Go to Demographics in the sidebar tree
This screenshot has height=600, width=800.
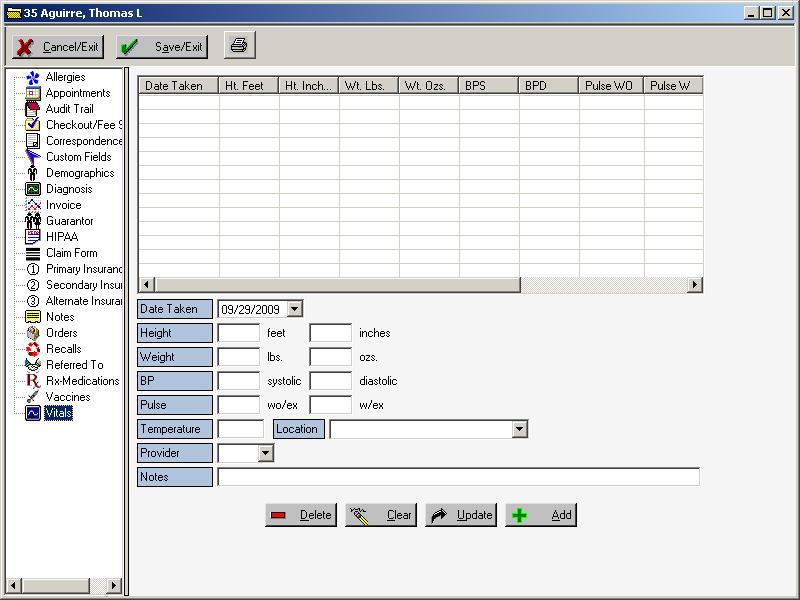(79, 173)
